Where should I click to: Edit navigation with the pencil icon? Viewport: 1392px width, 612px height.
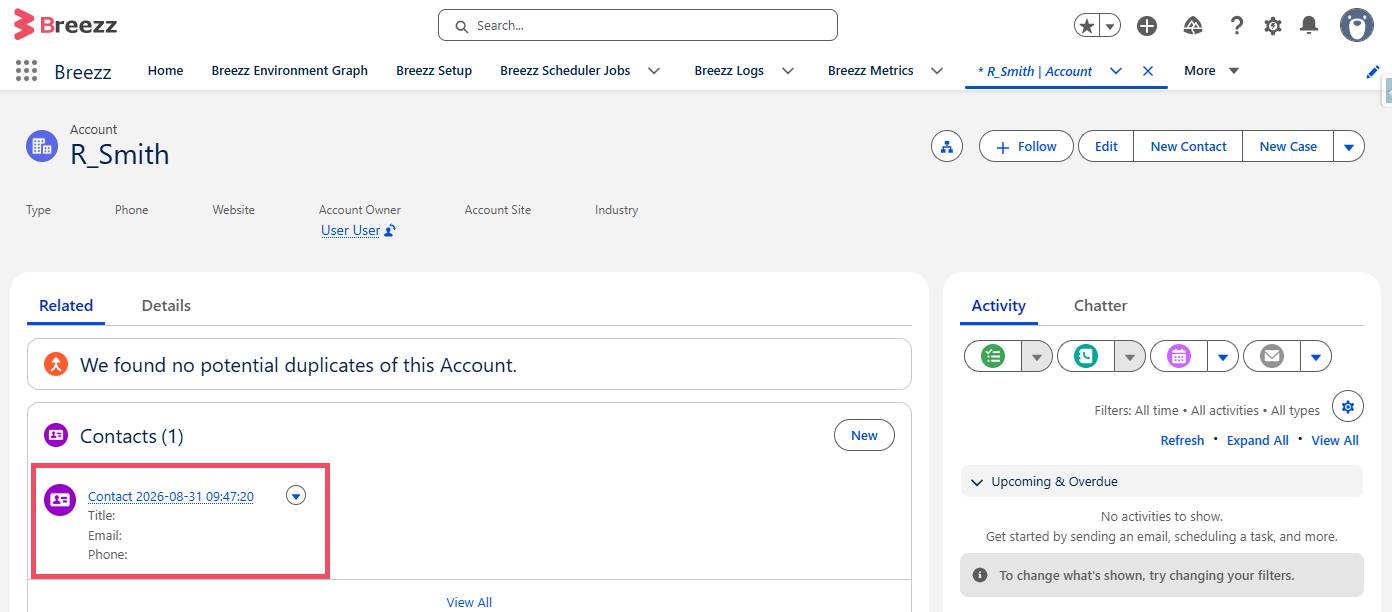pyautogui.click(x=1373, y=71)
